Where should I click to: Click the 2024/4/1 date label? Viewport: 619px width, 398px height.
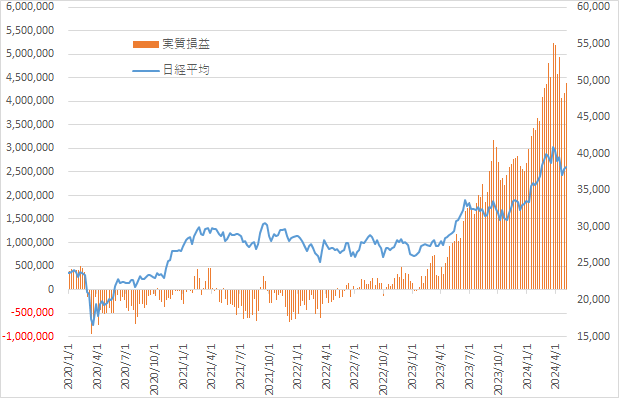[555, 366]
